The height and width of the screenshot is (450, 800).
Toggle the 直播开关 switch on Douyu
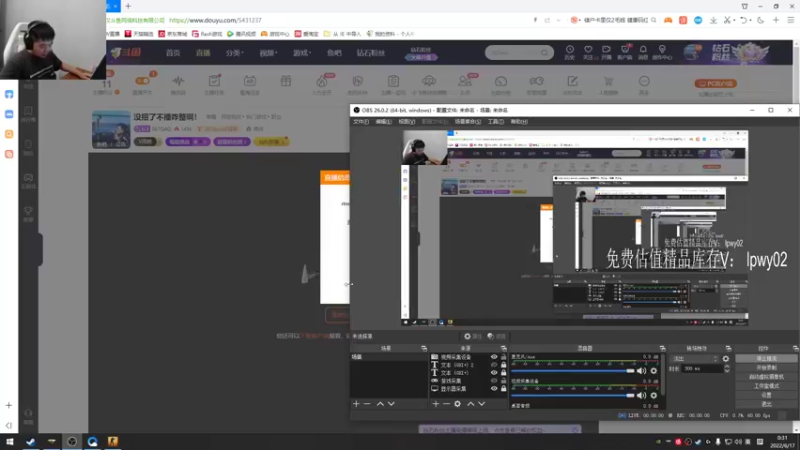[x=142, y=81]
